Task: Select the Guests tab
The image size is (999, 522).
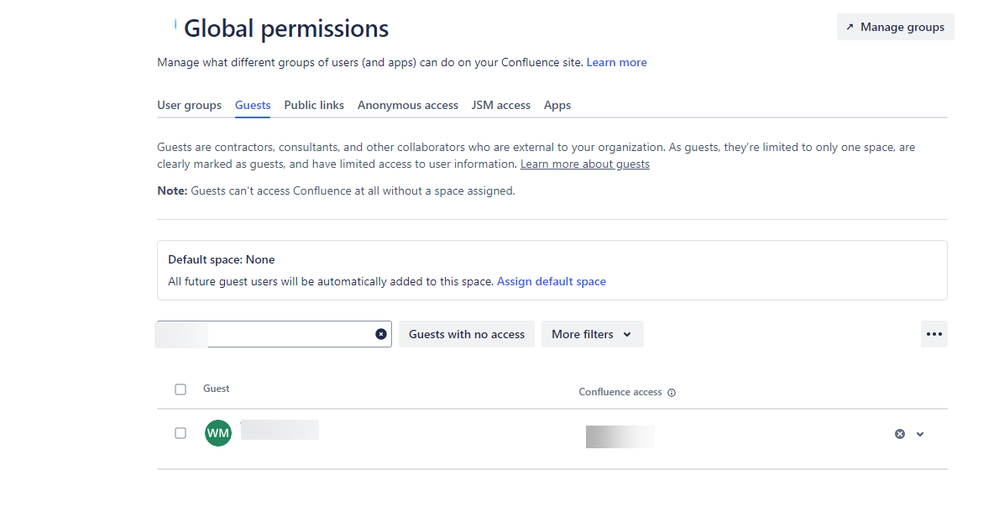Action: point(252,105)
